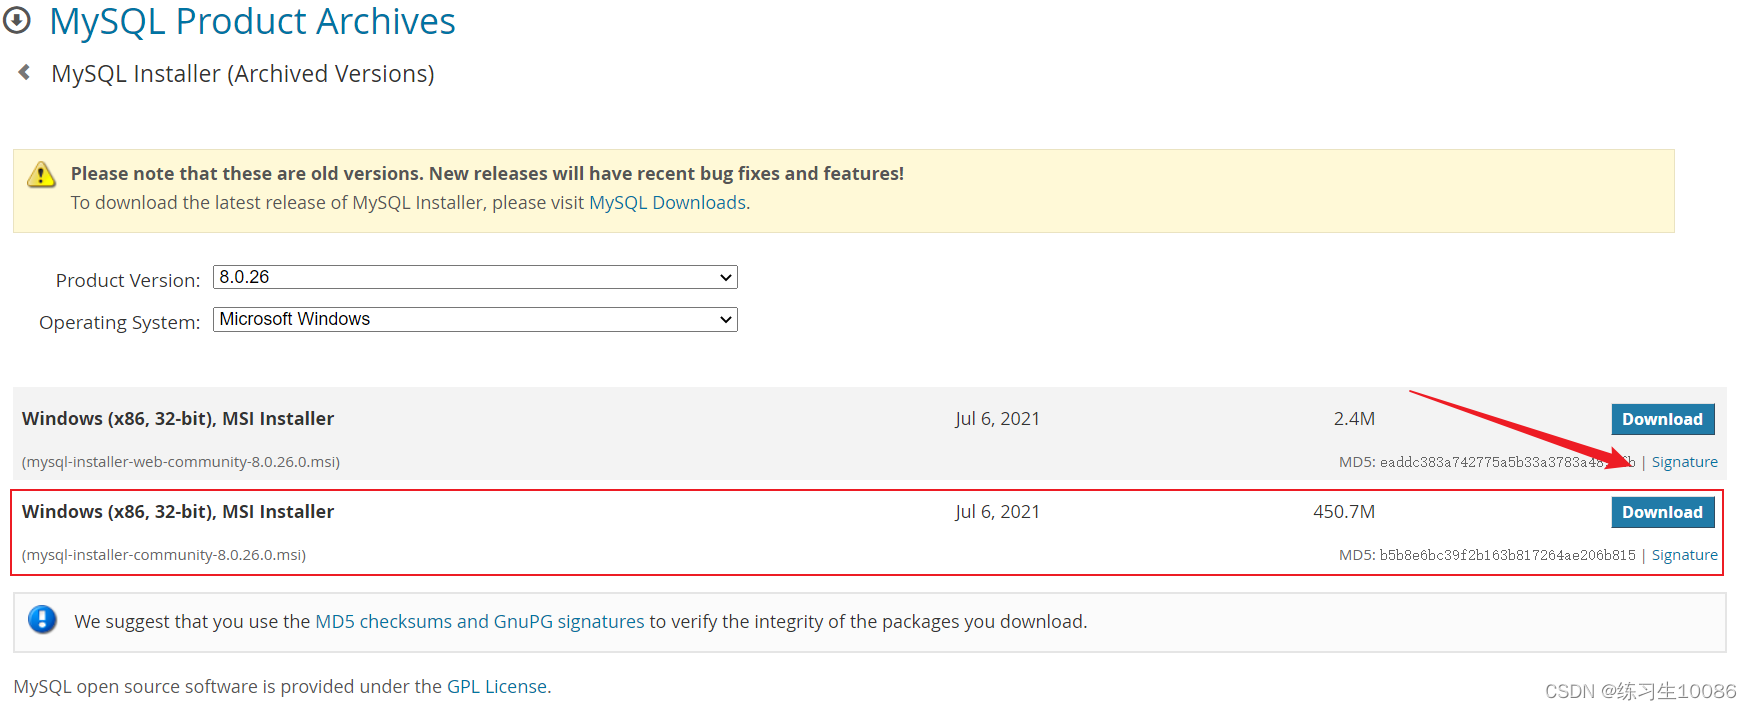Click the 2.4M file size value
The width and height of the screenshot is (1752, 710).
[x=1354, y=419]
